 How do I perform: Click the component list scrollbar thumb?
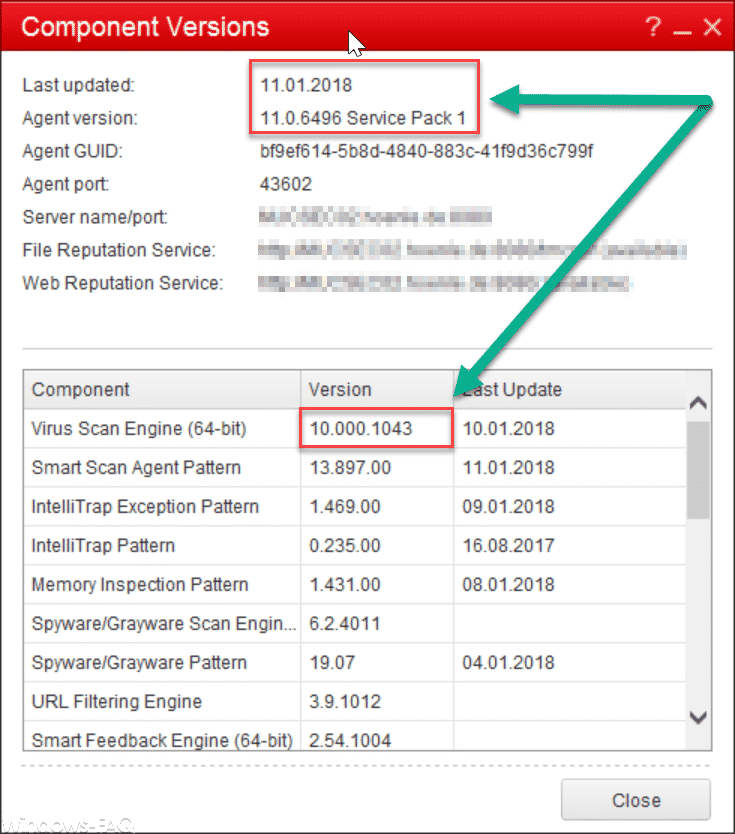pyautogui.click(x=698, y=470)
